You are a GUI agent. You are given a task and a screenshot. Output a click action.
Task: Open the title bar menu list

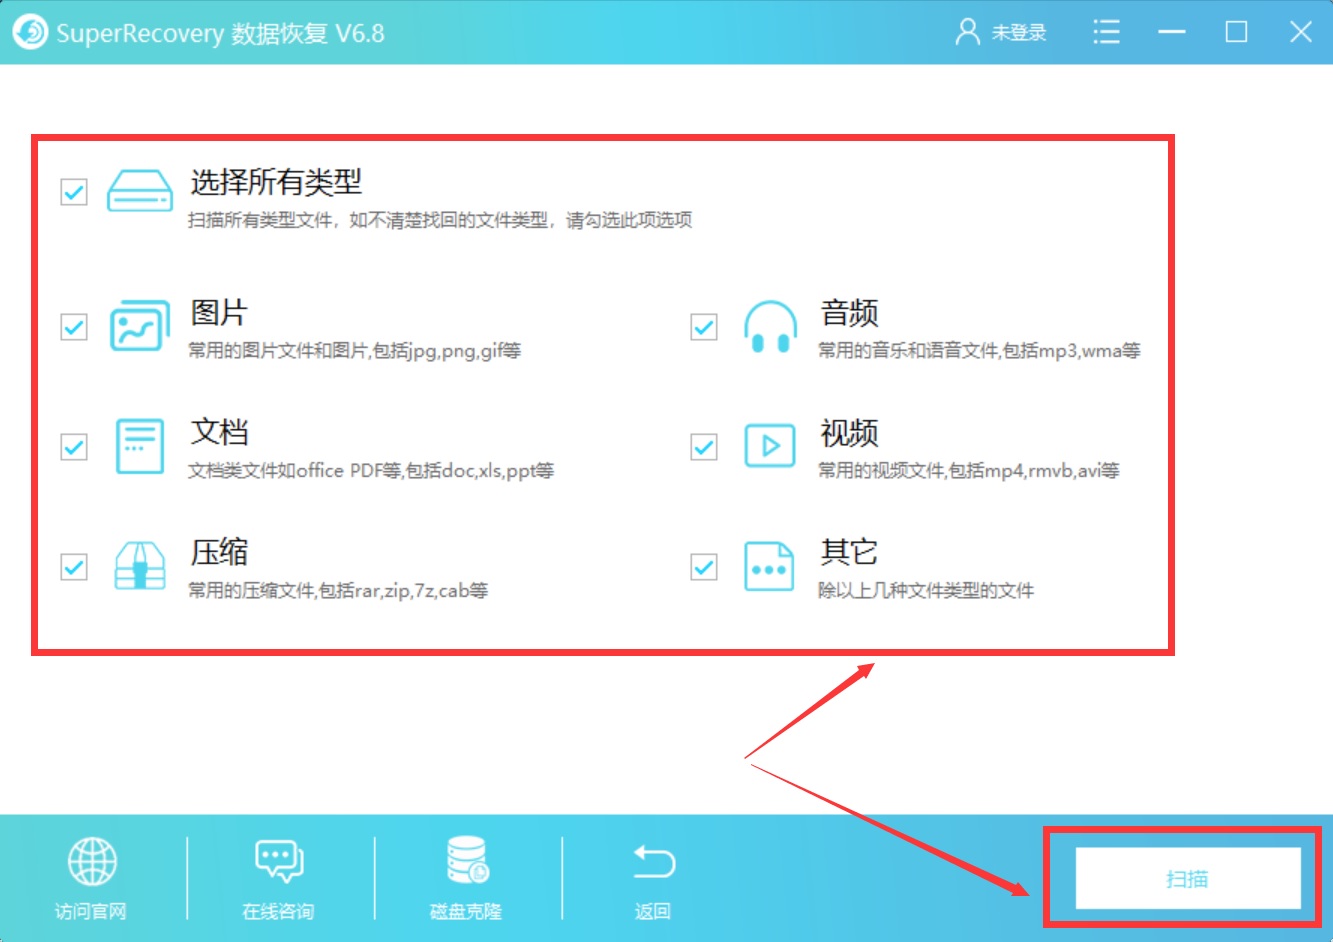(x=1106, y=31)
